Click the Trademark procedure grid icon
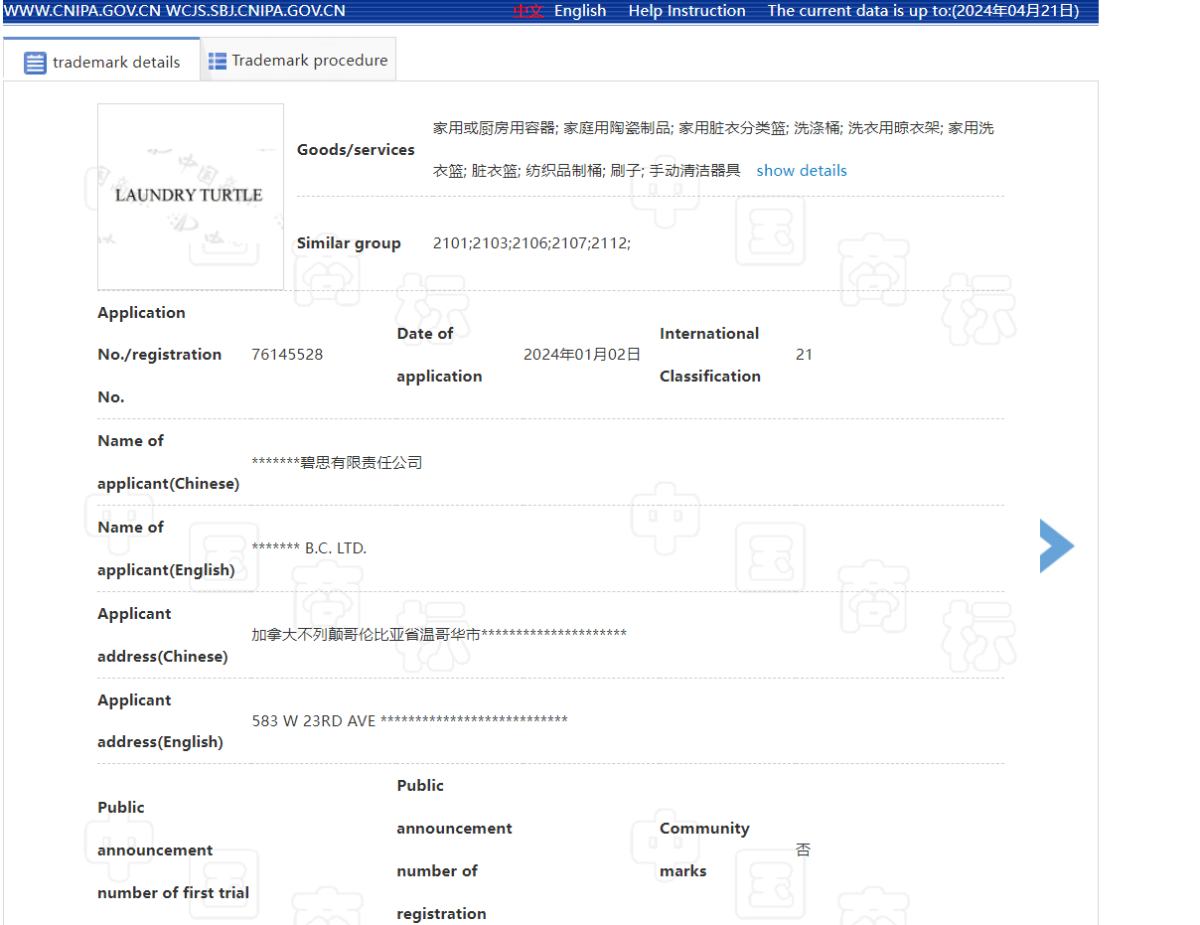This screenshot has height=925, width=1200. tap(217, 61)
